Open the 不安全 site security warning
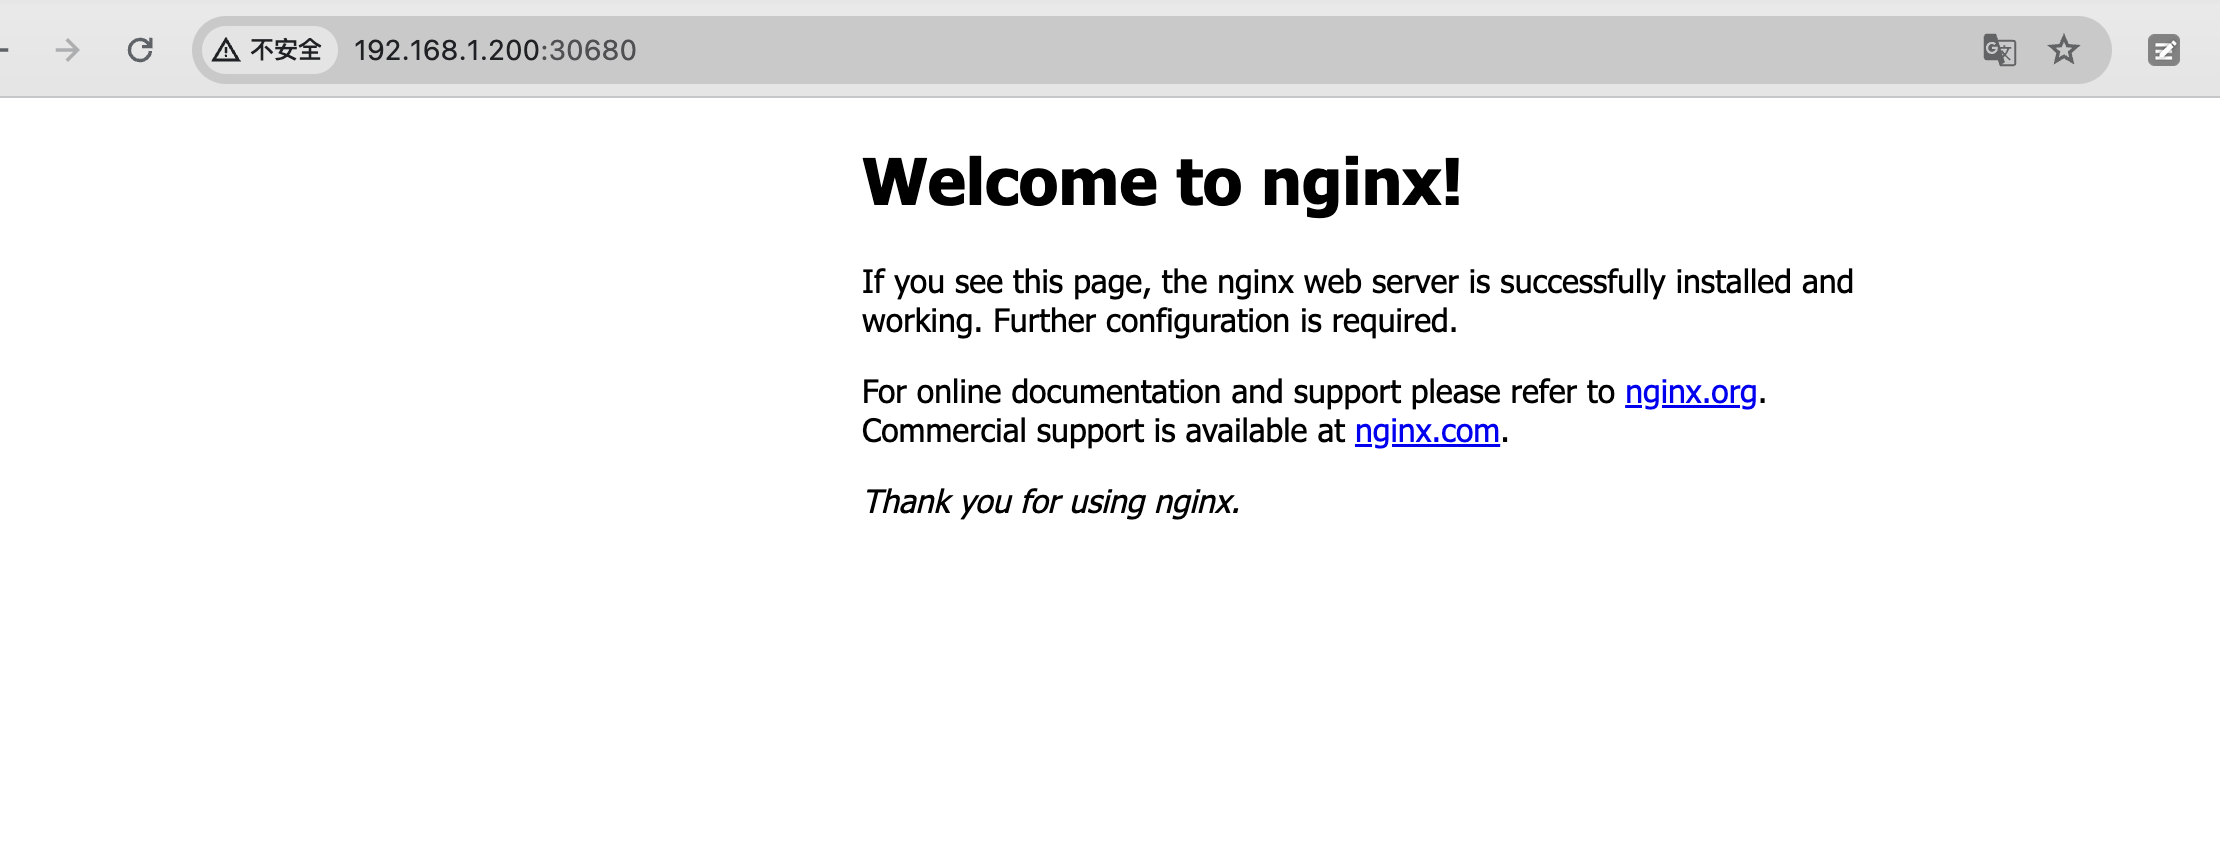The height and width of the screenshot is (854, 2220). click(x=269, y=50)
